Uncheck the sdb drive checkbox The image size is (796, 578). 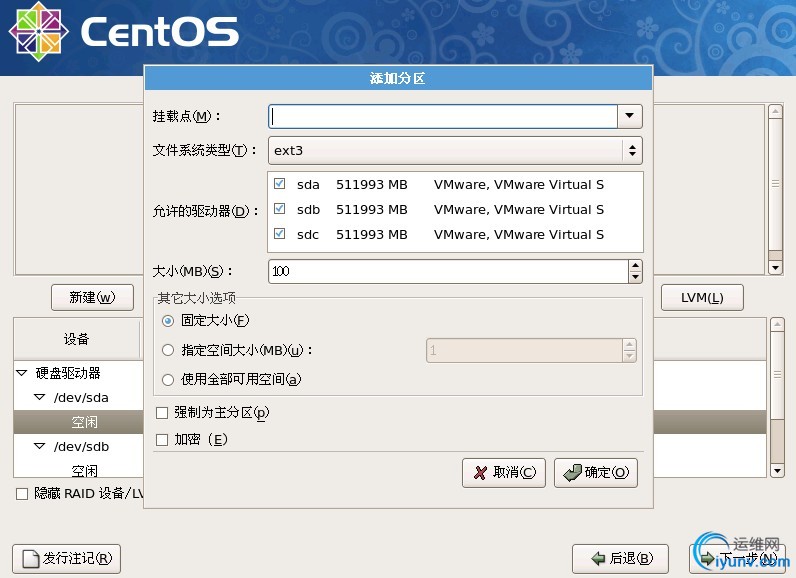279,209
